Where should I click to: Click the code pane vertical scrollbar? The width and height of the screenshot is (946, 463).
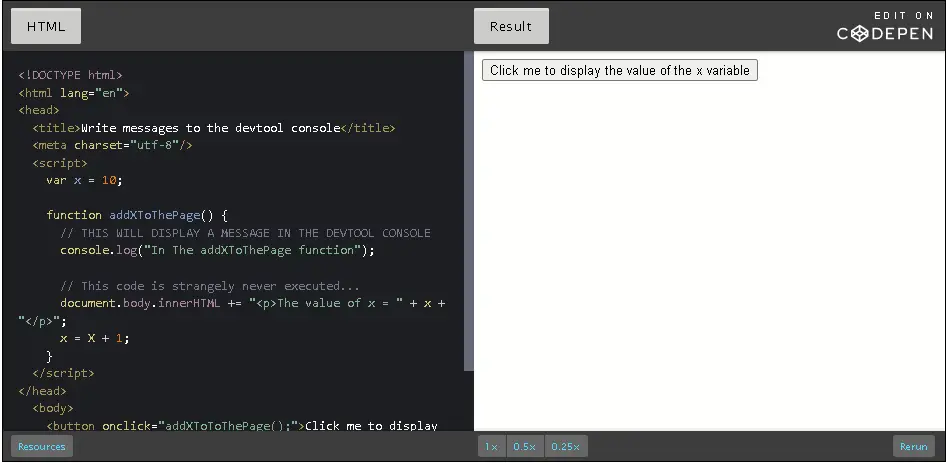coord(469,211)
